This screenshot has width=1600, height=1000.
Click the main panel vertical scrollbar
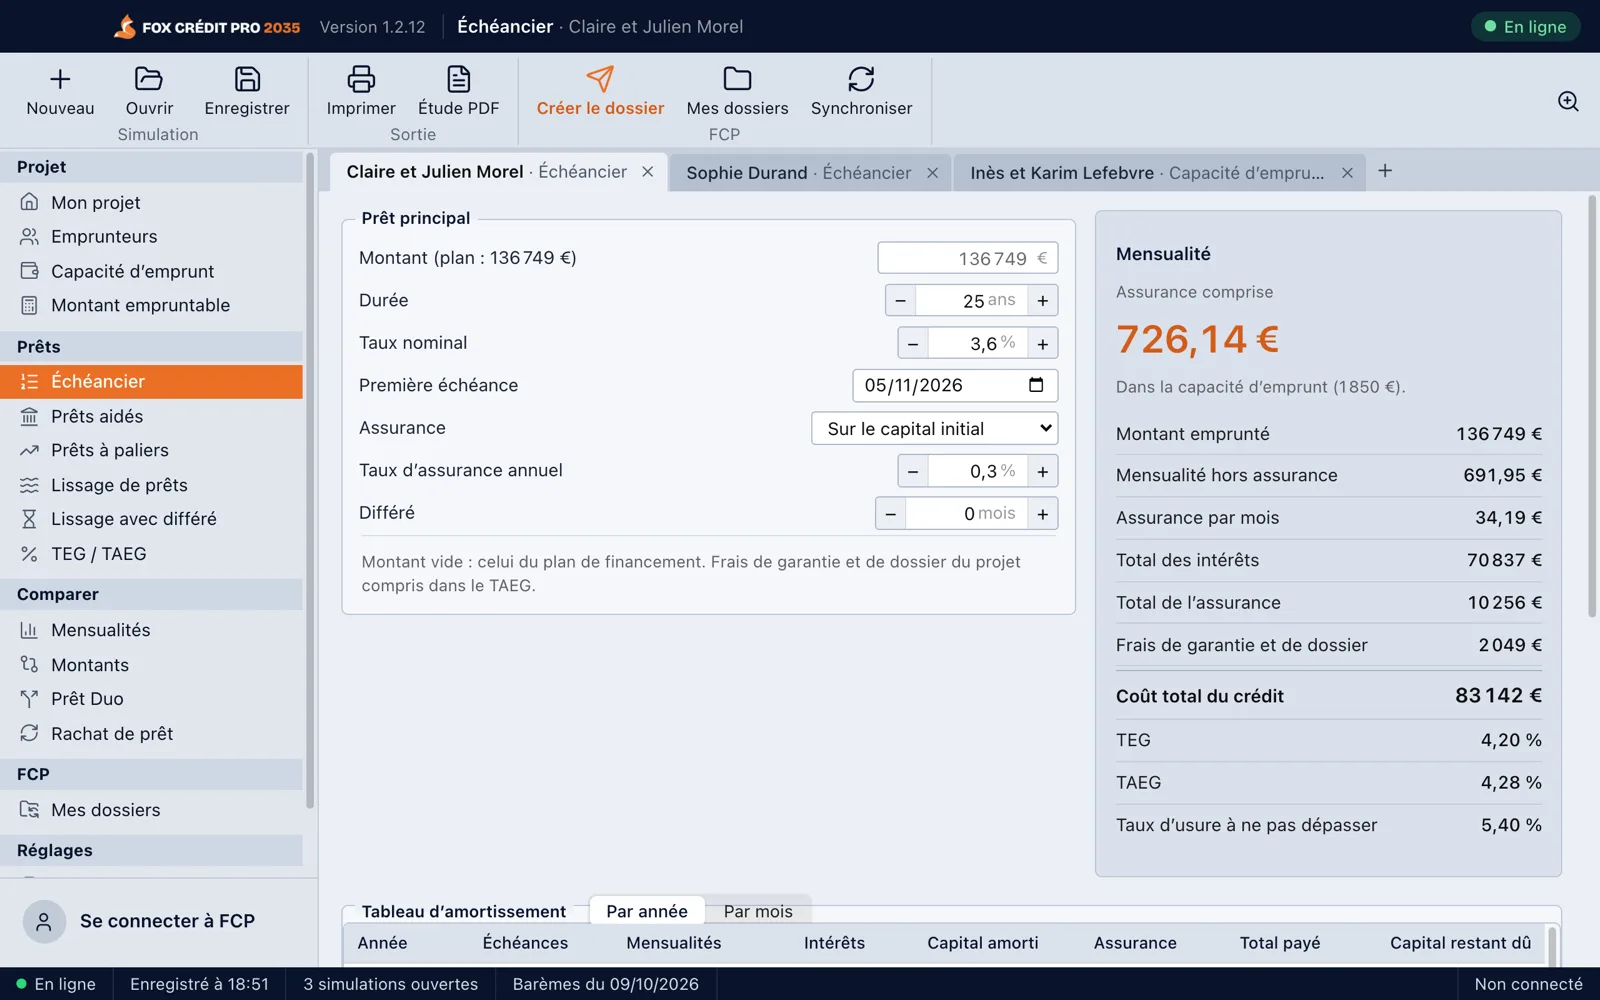(1592, 406)
